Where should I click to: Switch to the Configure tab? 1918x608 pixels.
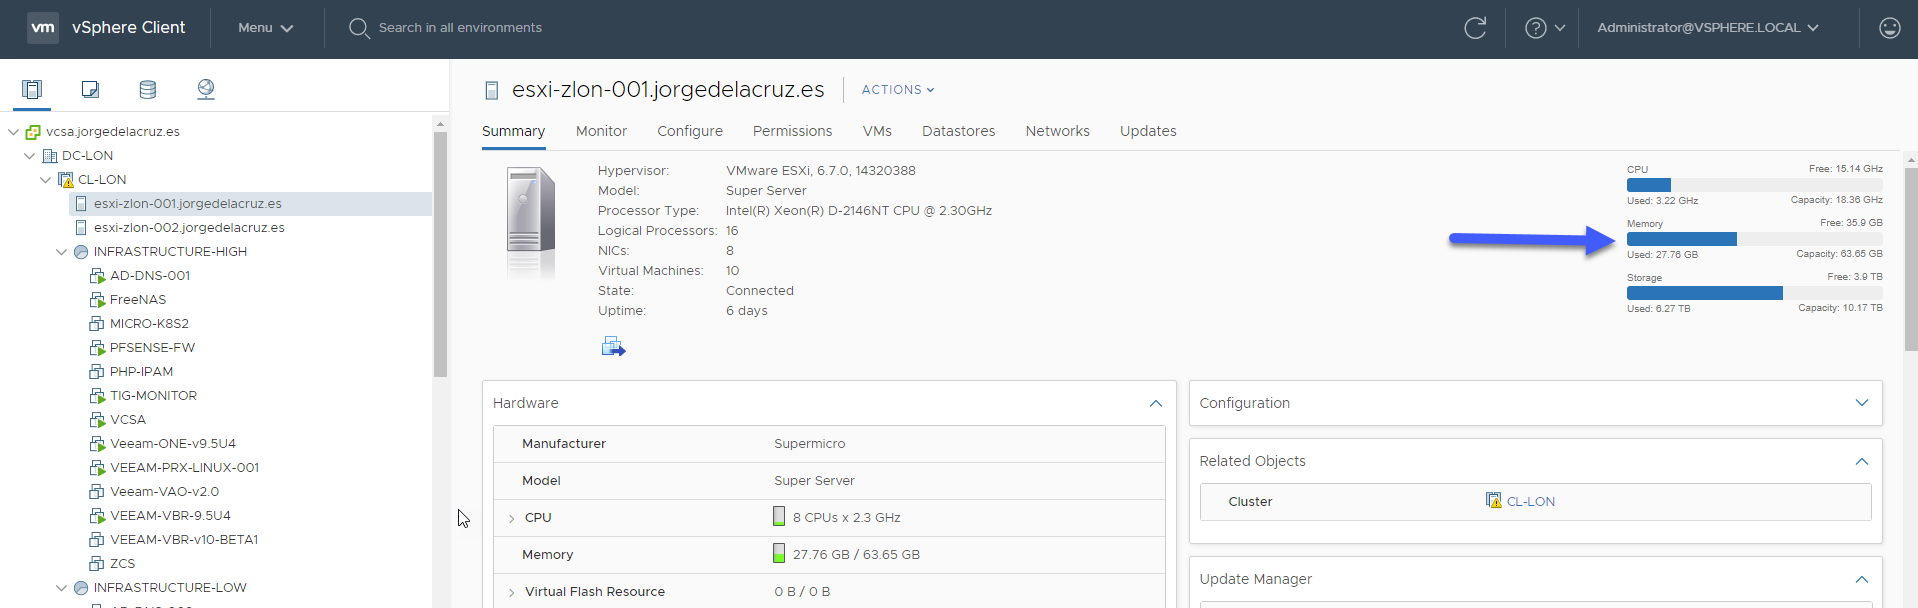tap(690, 131)
